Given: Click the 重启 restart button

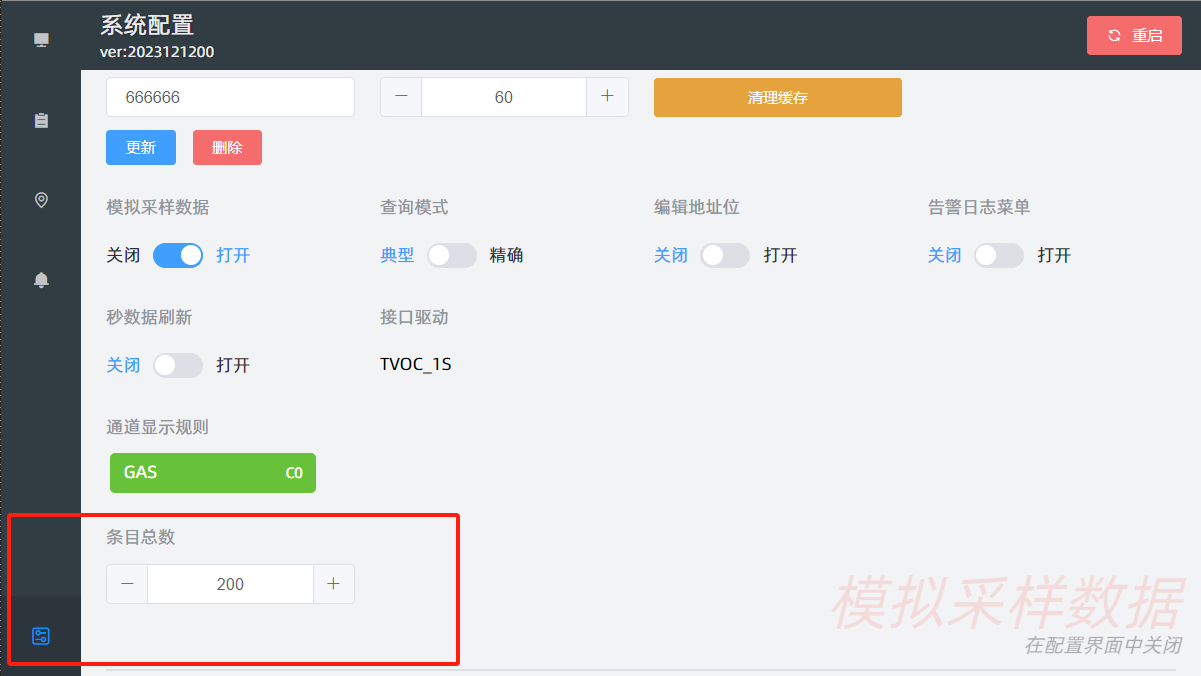Looking at the screenshot, I should point(1134,35).
